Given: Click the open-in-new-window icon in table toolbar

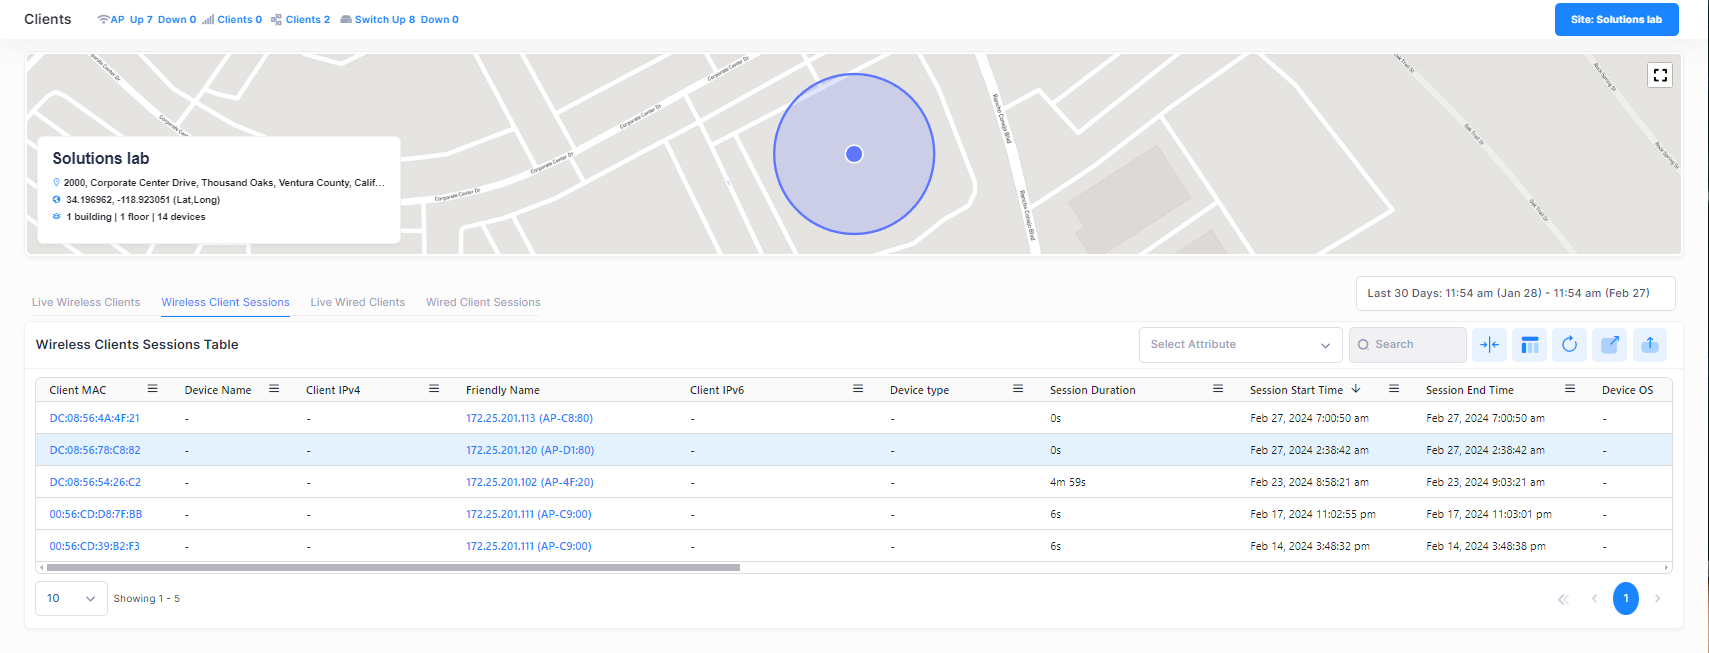Looking at the screenshot, I should tap(1609, 345).
